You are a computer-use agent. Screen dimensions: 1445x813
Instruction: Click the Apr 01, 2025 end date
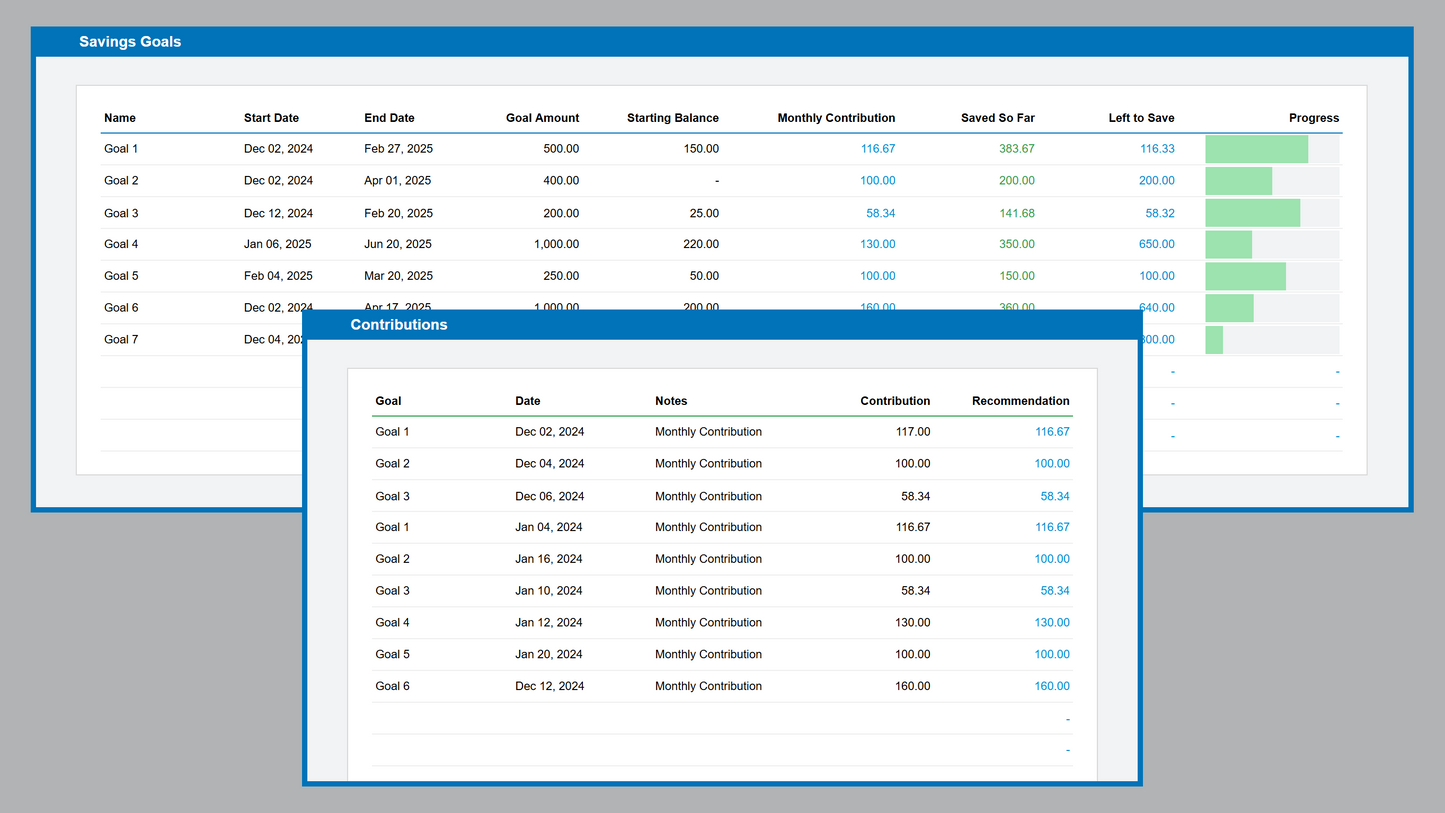coord(397,181)
